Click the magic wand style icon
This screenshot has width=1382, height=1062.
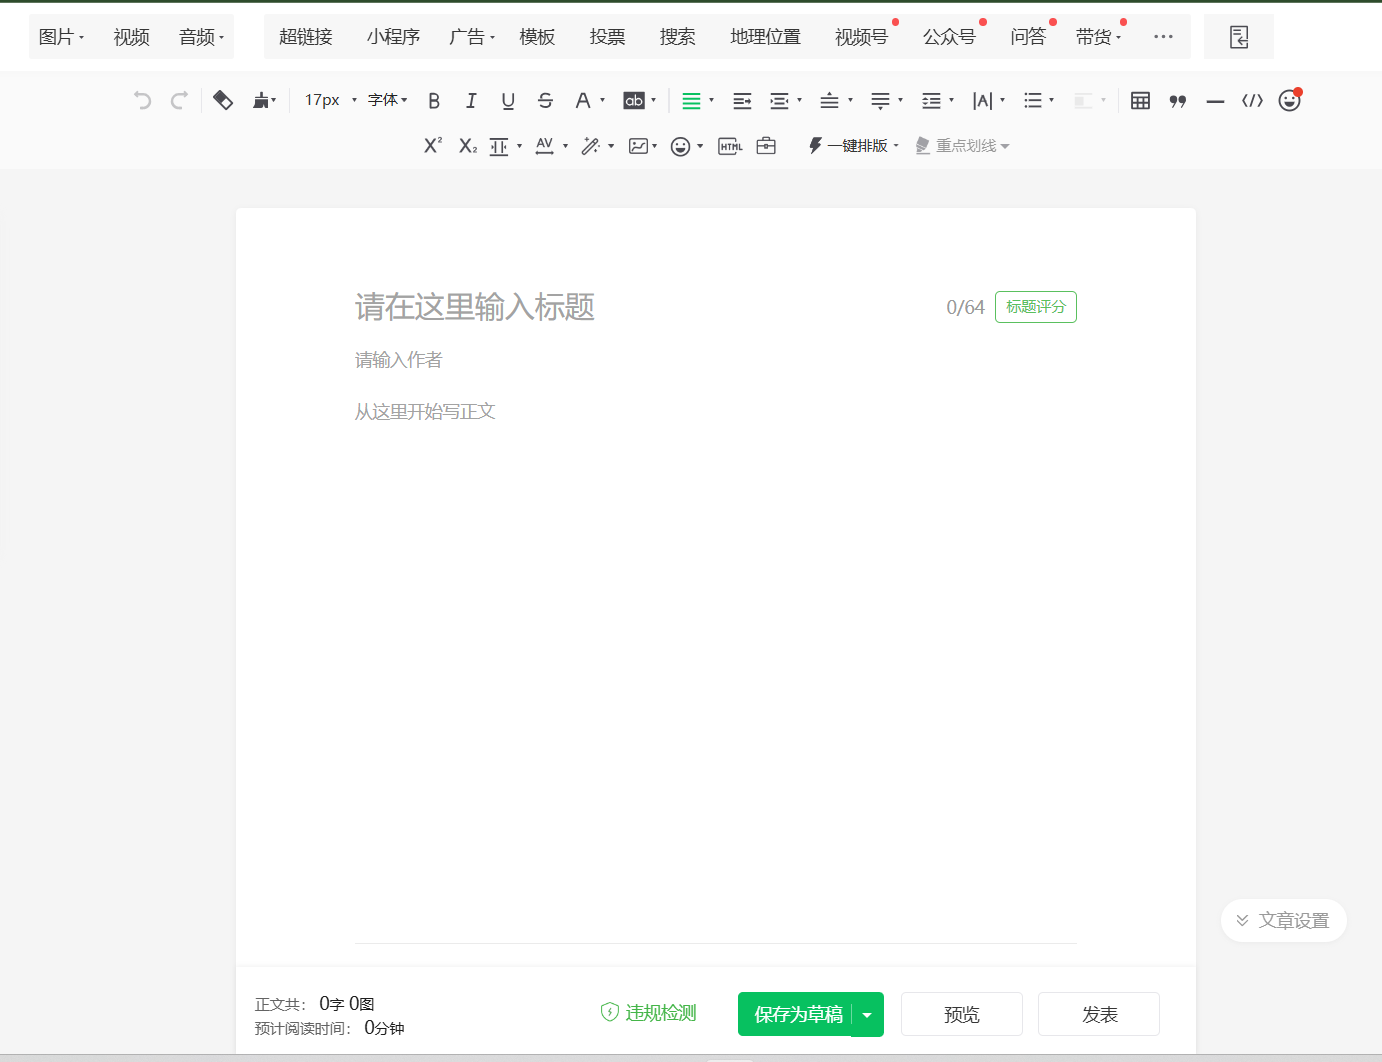pyautogui.click(x=591, y=146)
